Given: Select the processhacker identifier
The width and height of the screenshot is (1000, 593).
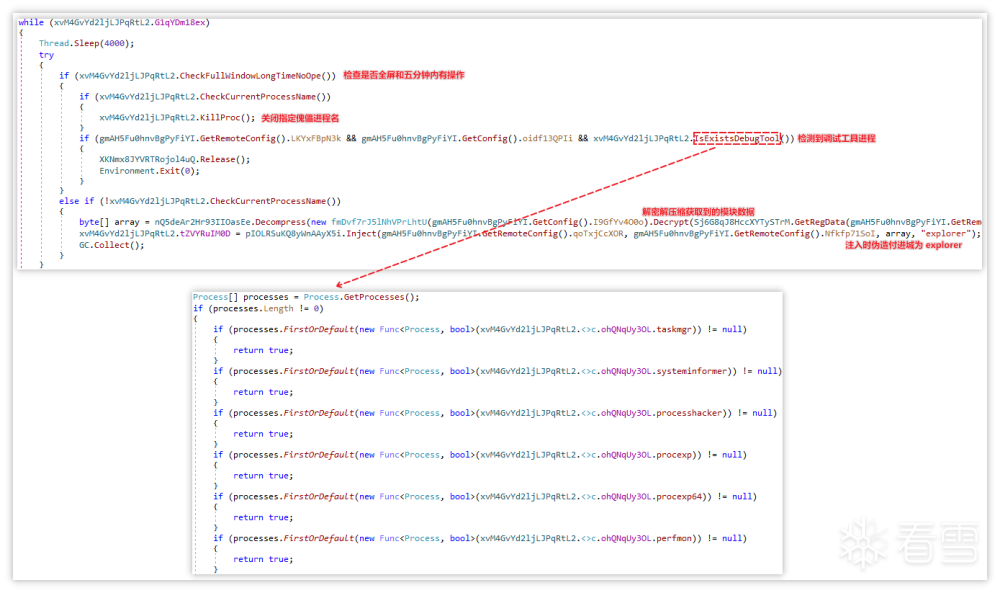Looking at the screenshot, I should pos(691,413).
